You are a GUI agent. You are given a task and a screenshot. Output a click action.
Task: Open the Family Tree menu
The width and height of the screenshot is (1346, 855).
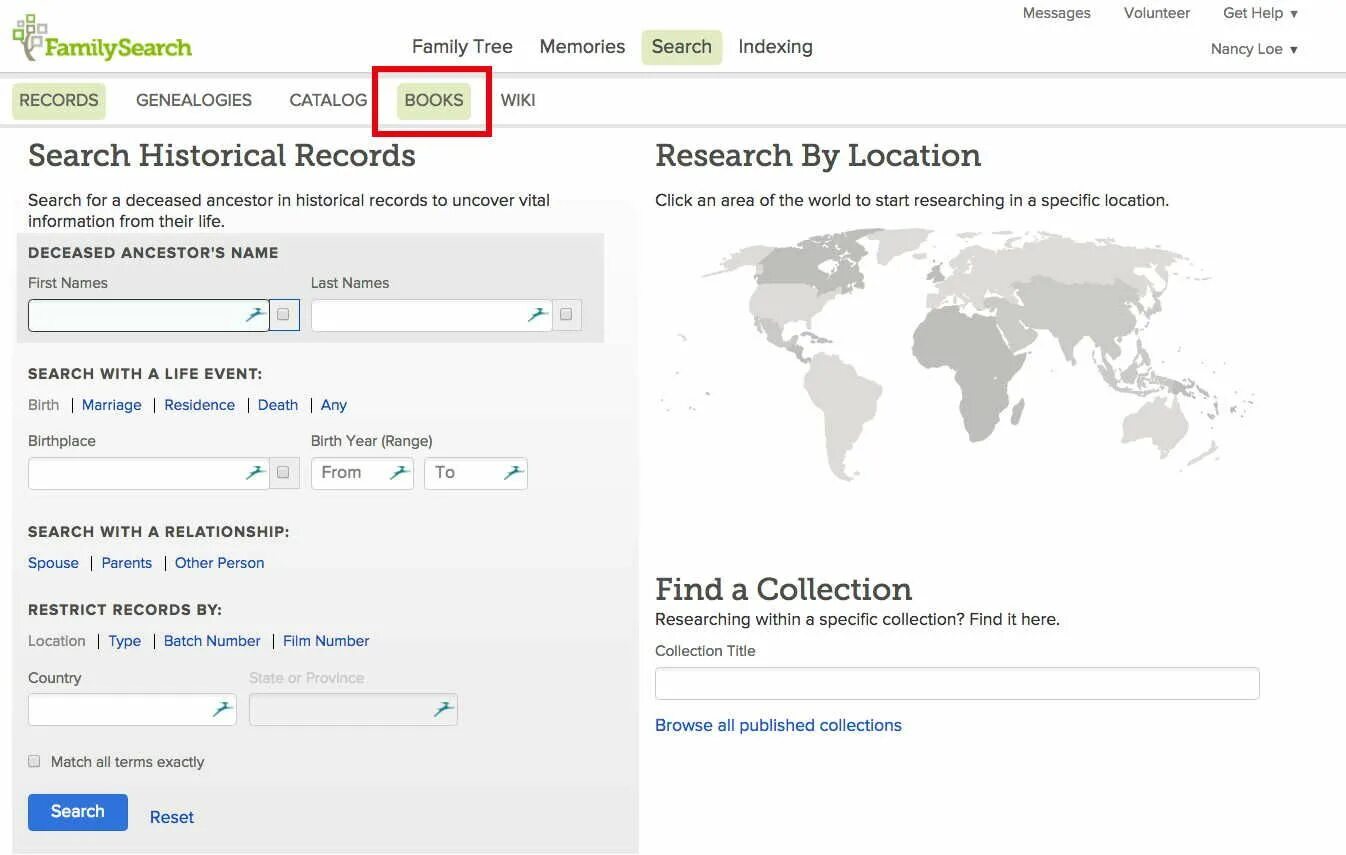pyautogui.click(x=462, y=47)
